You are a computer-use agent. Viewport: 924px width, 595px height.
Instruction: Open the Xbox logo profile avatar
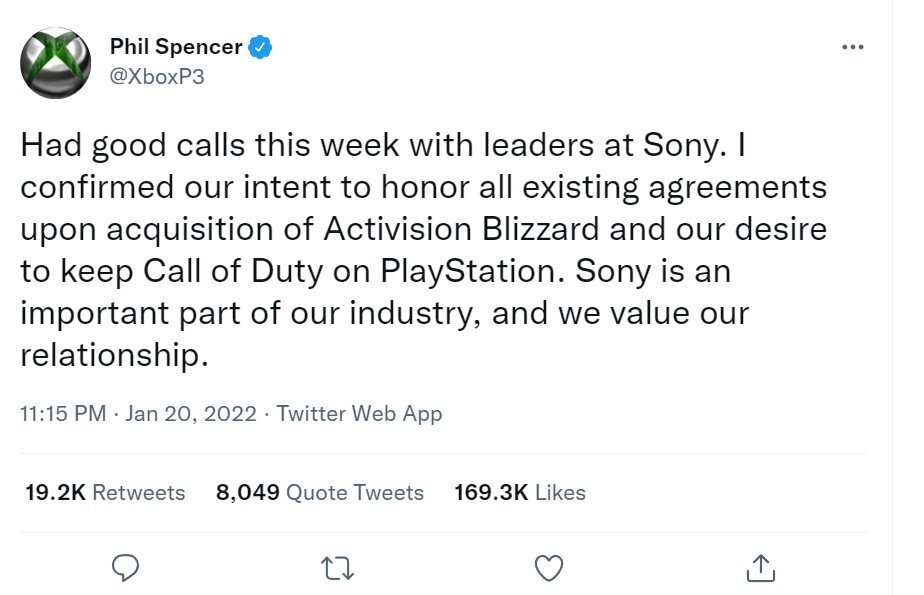point(55,62)
